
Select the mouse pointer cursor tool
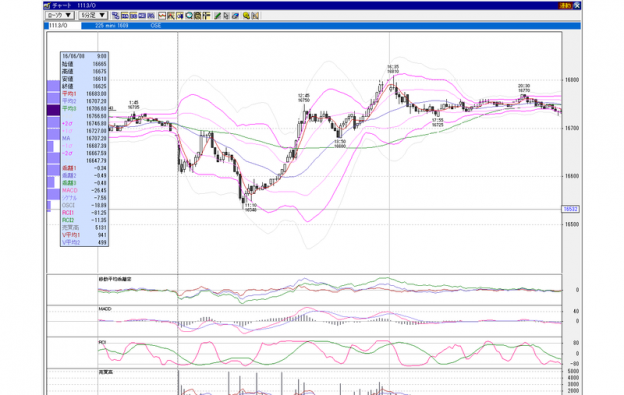click(226, 16)
